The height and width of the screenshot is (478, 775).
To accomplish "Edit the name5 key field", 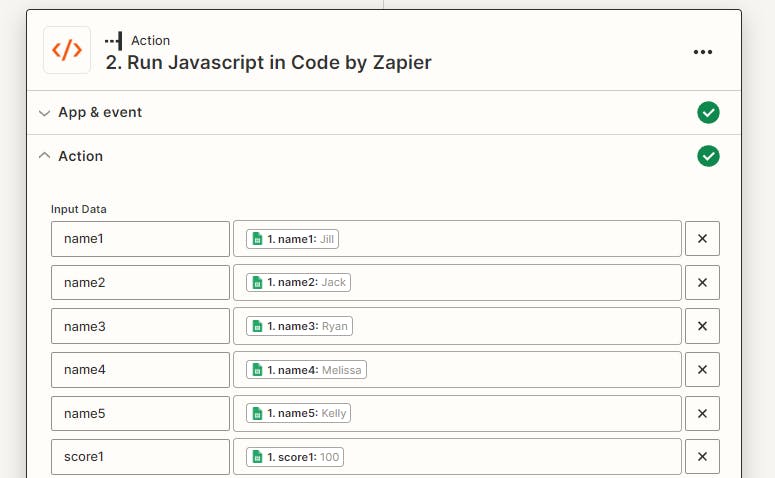I will click(140, 413).
